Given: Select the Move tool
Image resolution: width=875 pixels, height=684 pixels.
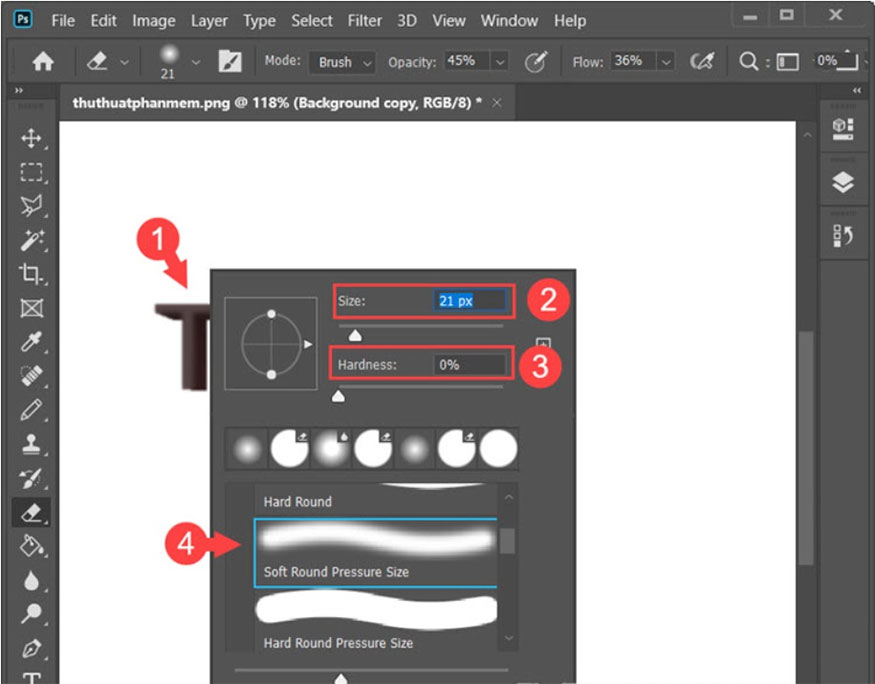Looking at the screenshot, I should click(33, 140).
